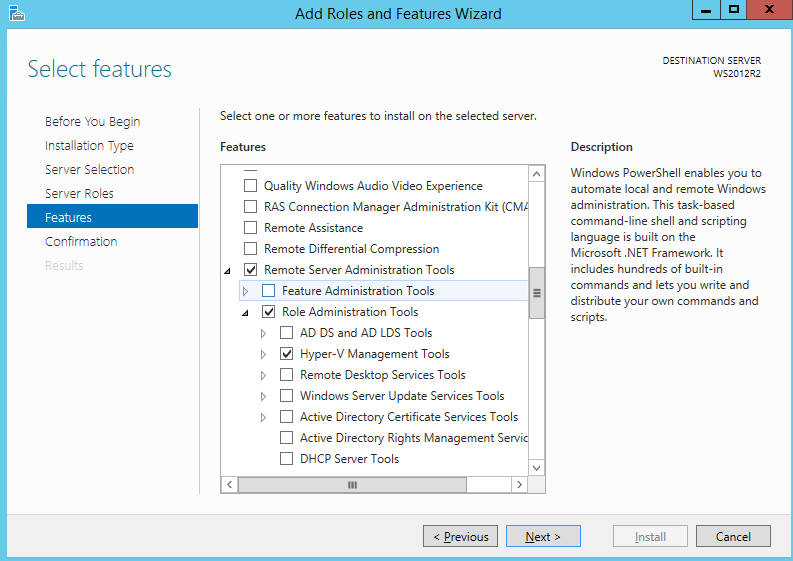The image size is (793, 561).
Task: Enable RAS Connection Manager Administration Kit checkbox
Action: pos(250,206)
